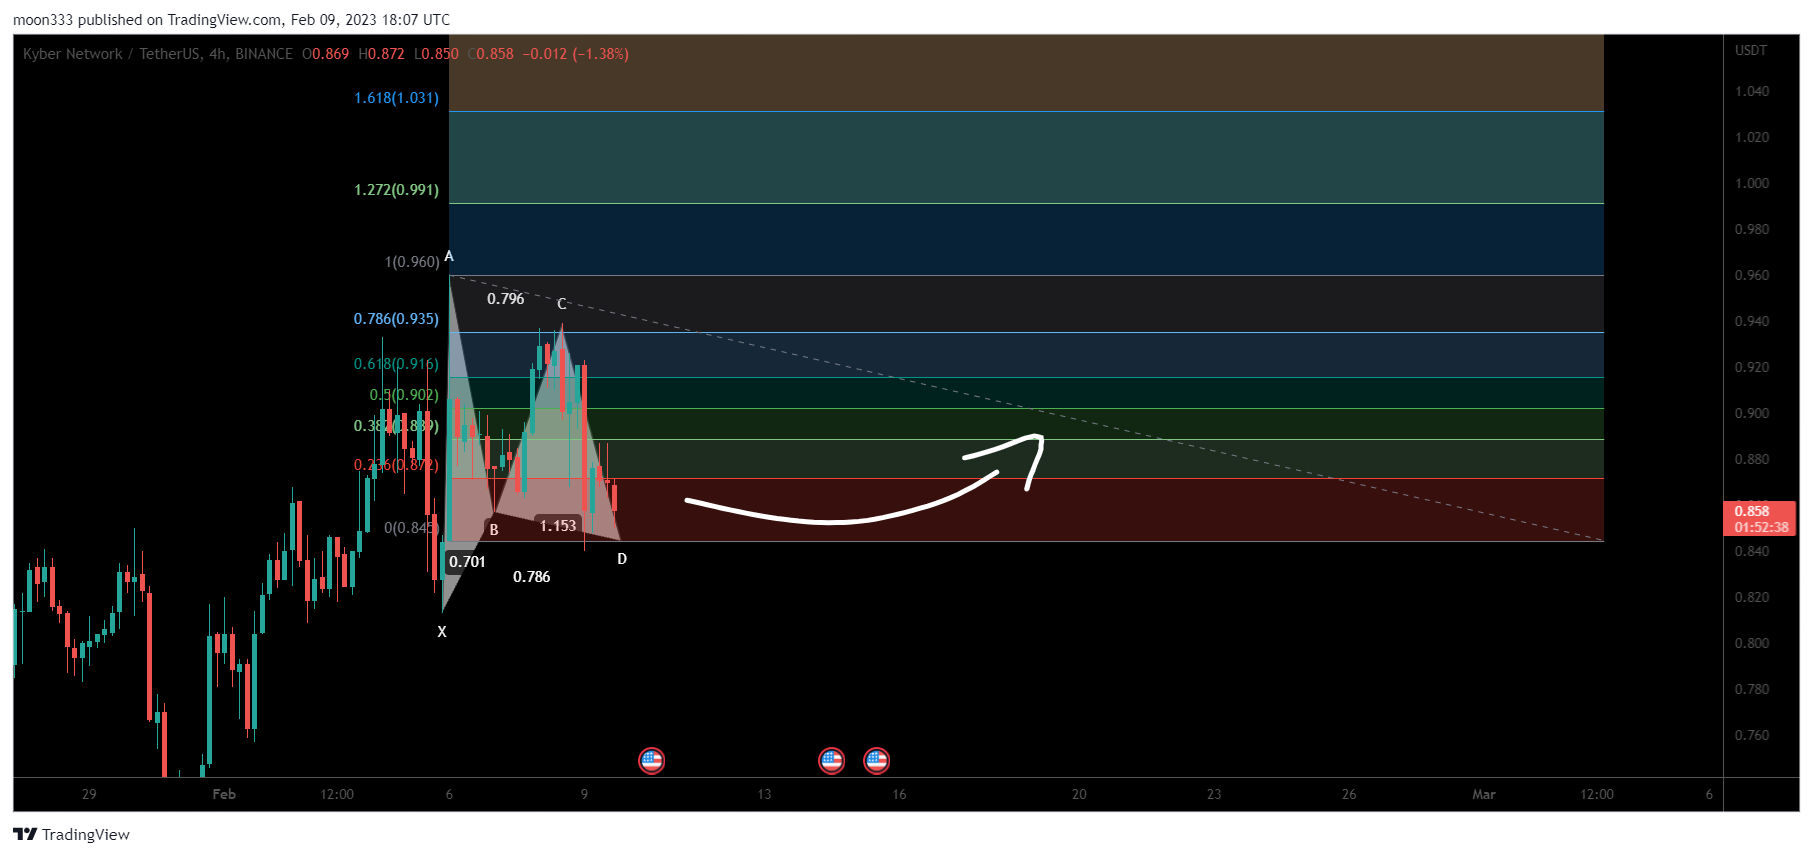Click the 23 date label on time axis
The width and height of the screenshot is (1813, 856).
point(1214,794)
